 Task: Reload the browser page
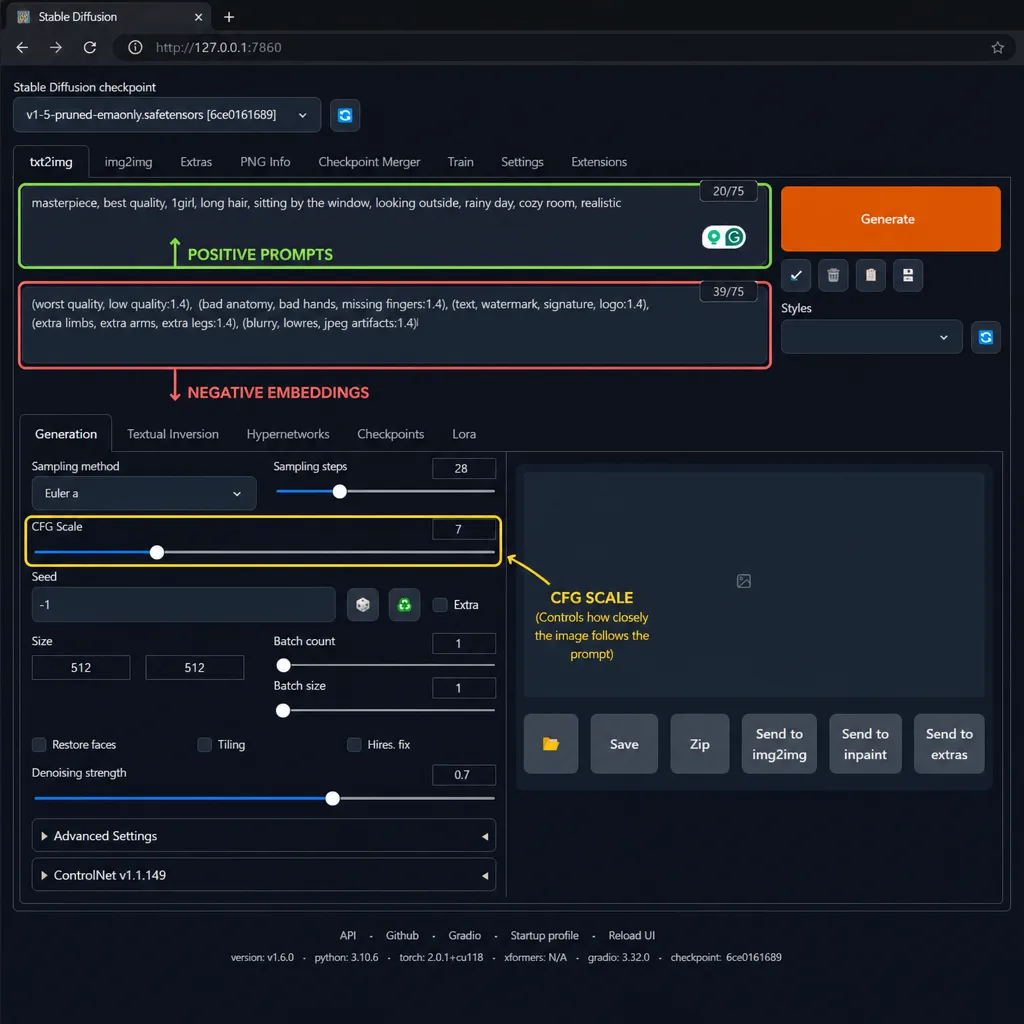point(90,48)
